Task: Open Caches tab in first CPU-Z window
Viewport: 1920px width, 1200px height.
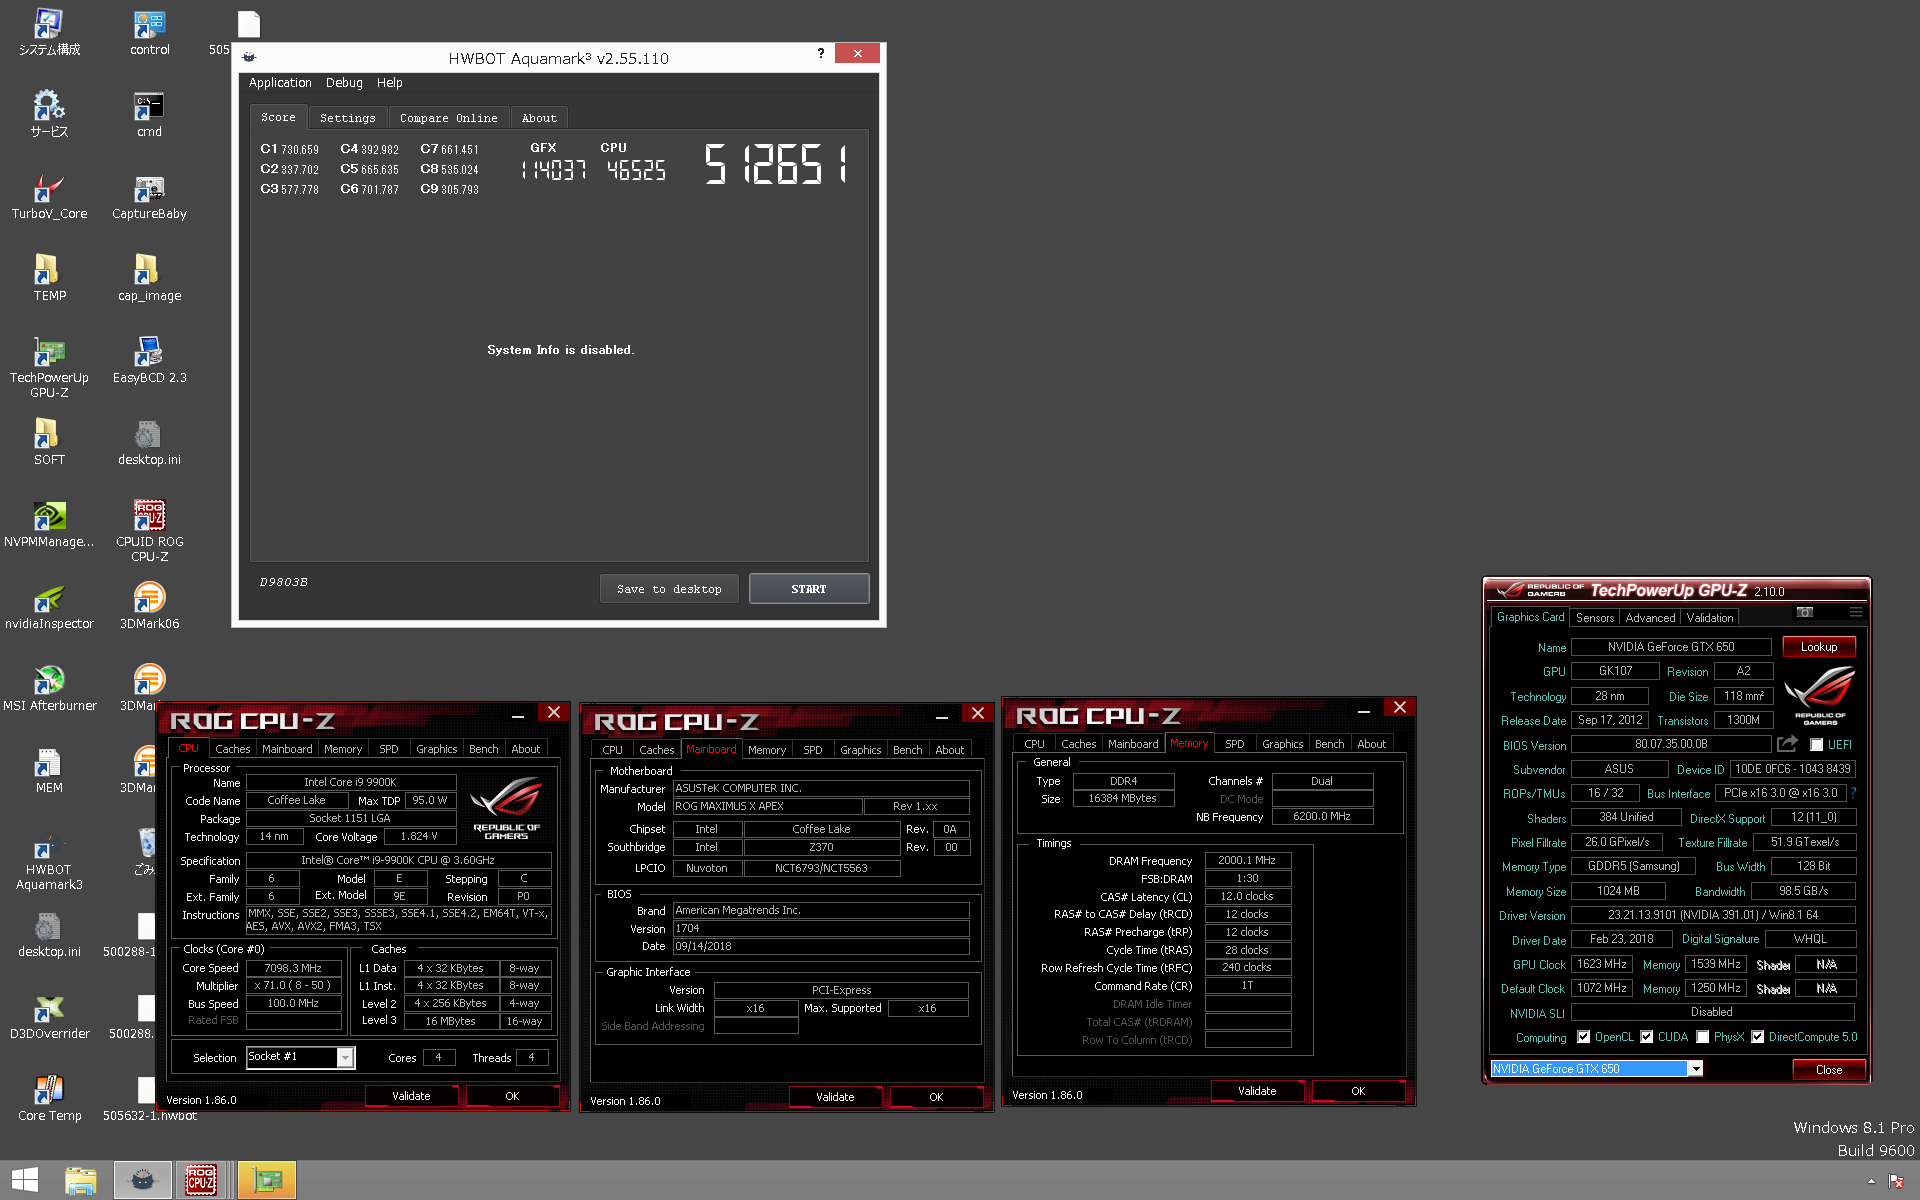Action: pos(232,749)
